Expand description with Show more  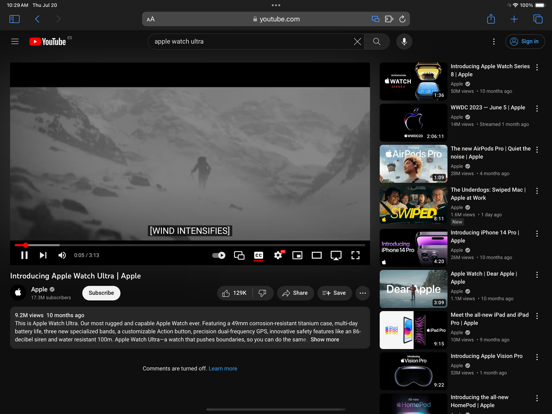[325, 340]
